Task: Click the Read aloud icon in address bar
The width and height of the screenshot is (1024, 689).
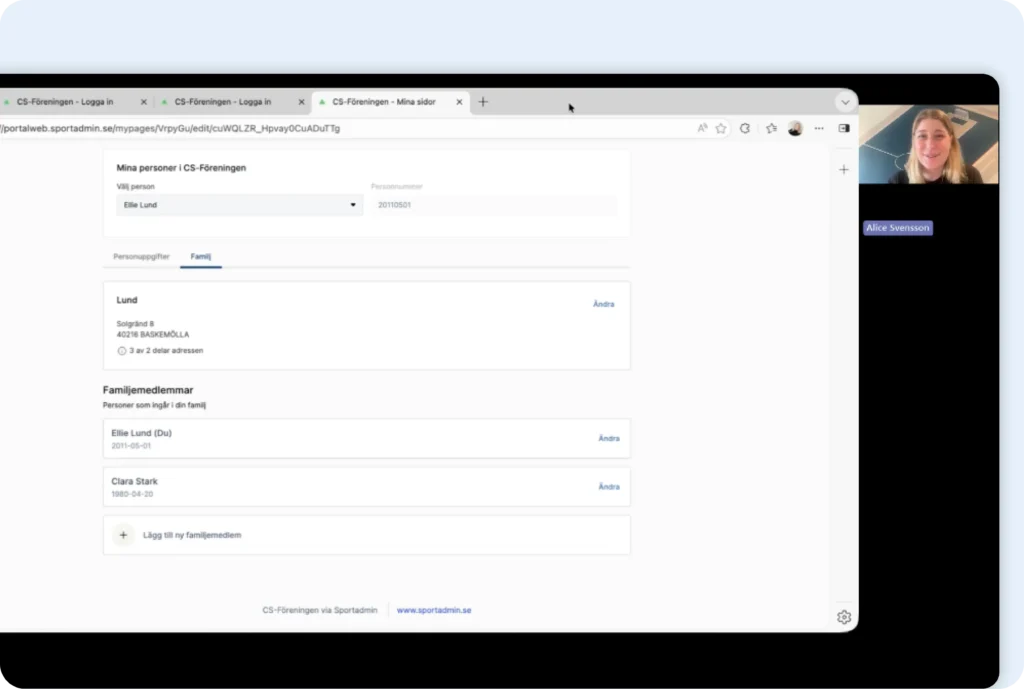Action: (702, 128)
